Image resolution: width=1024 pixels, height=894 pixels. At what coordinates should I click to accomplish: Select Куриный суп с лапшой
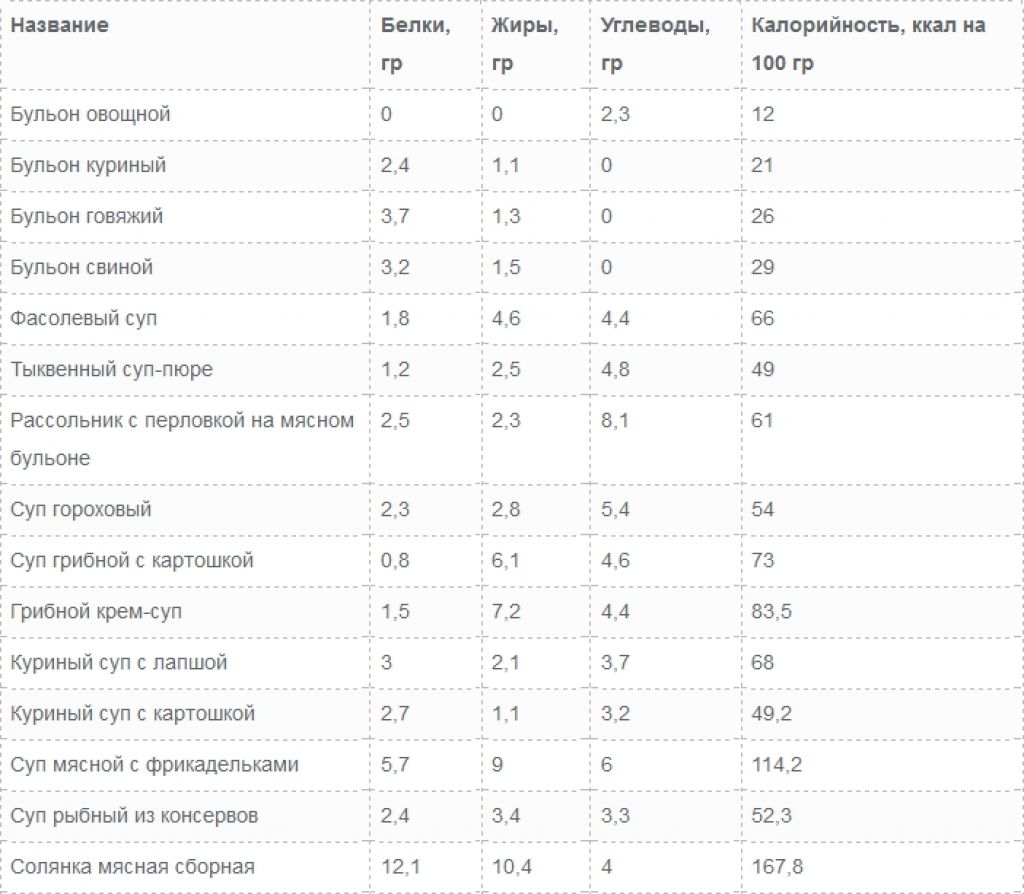click(x=119, y=662)
